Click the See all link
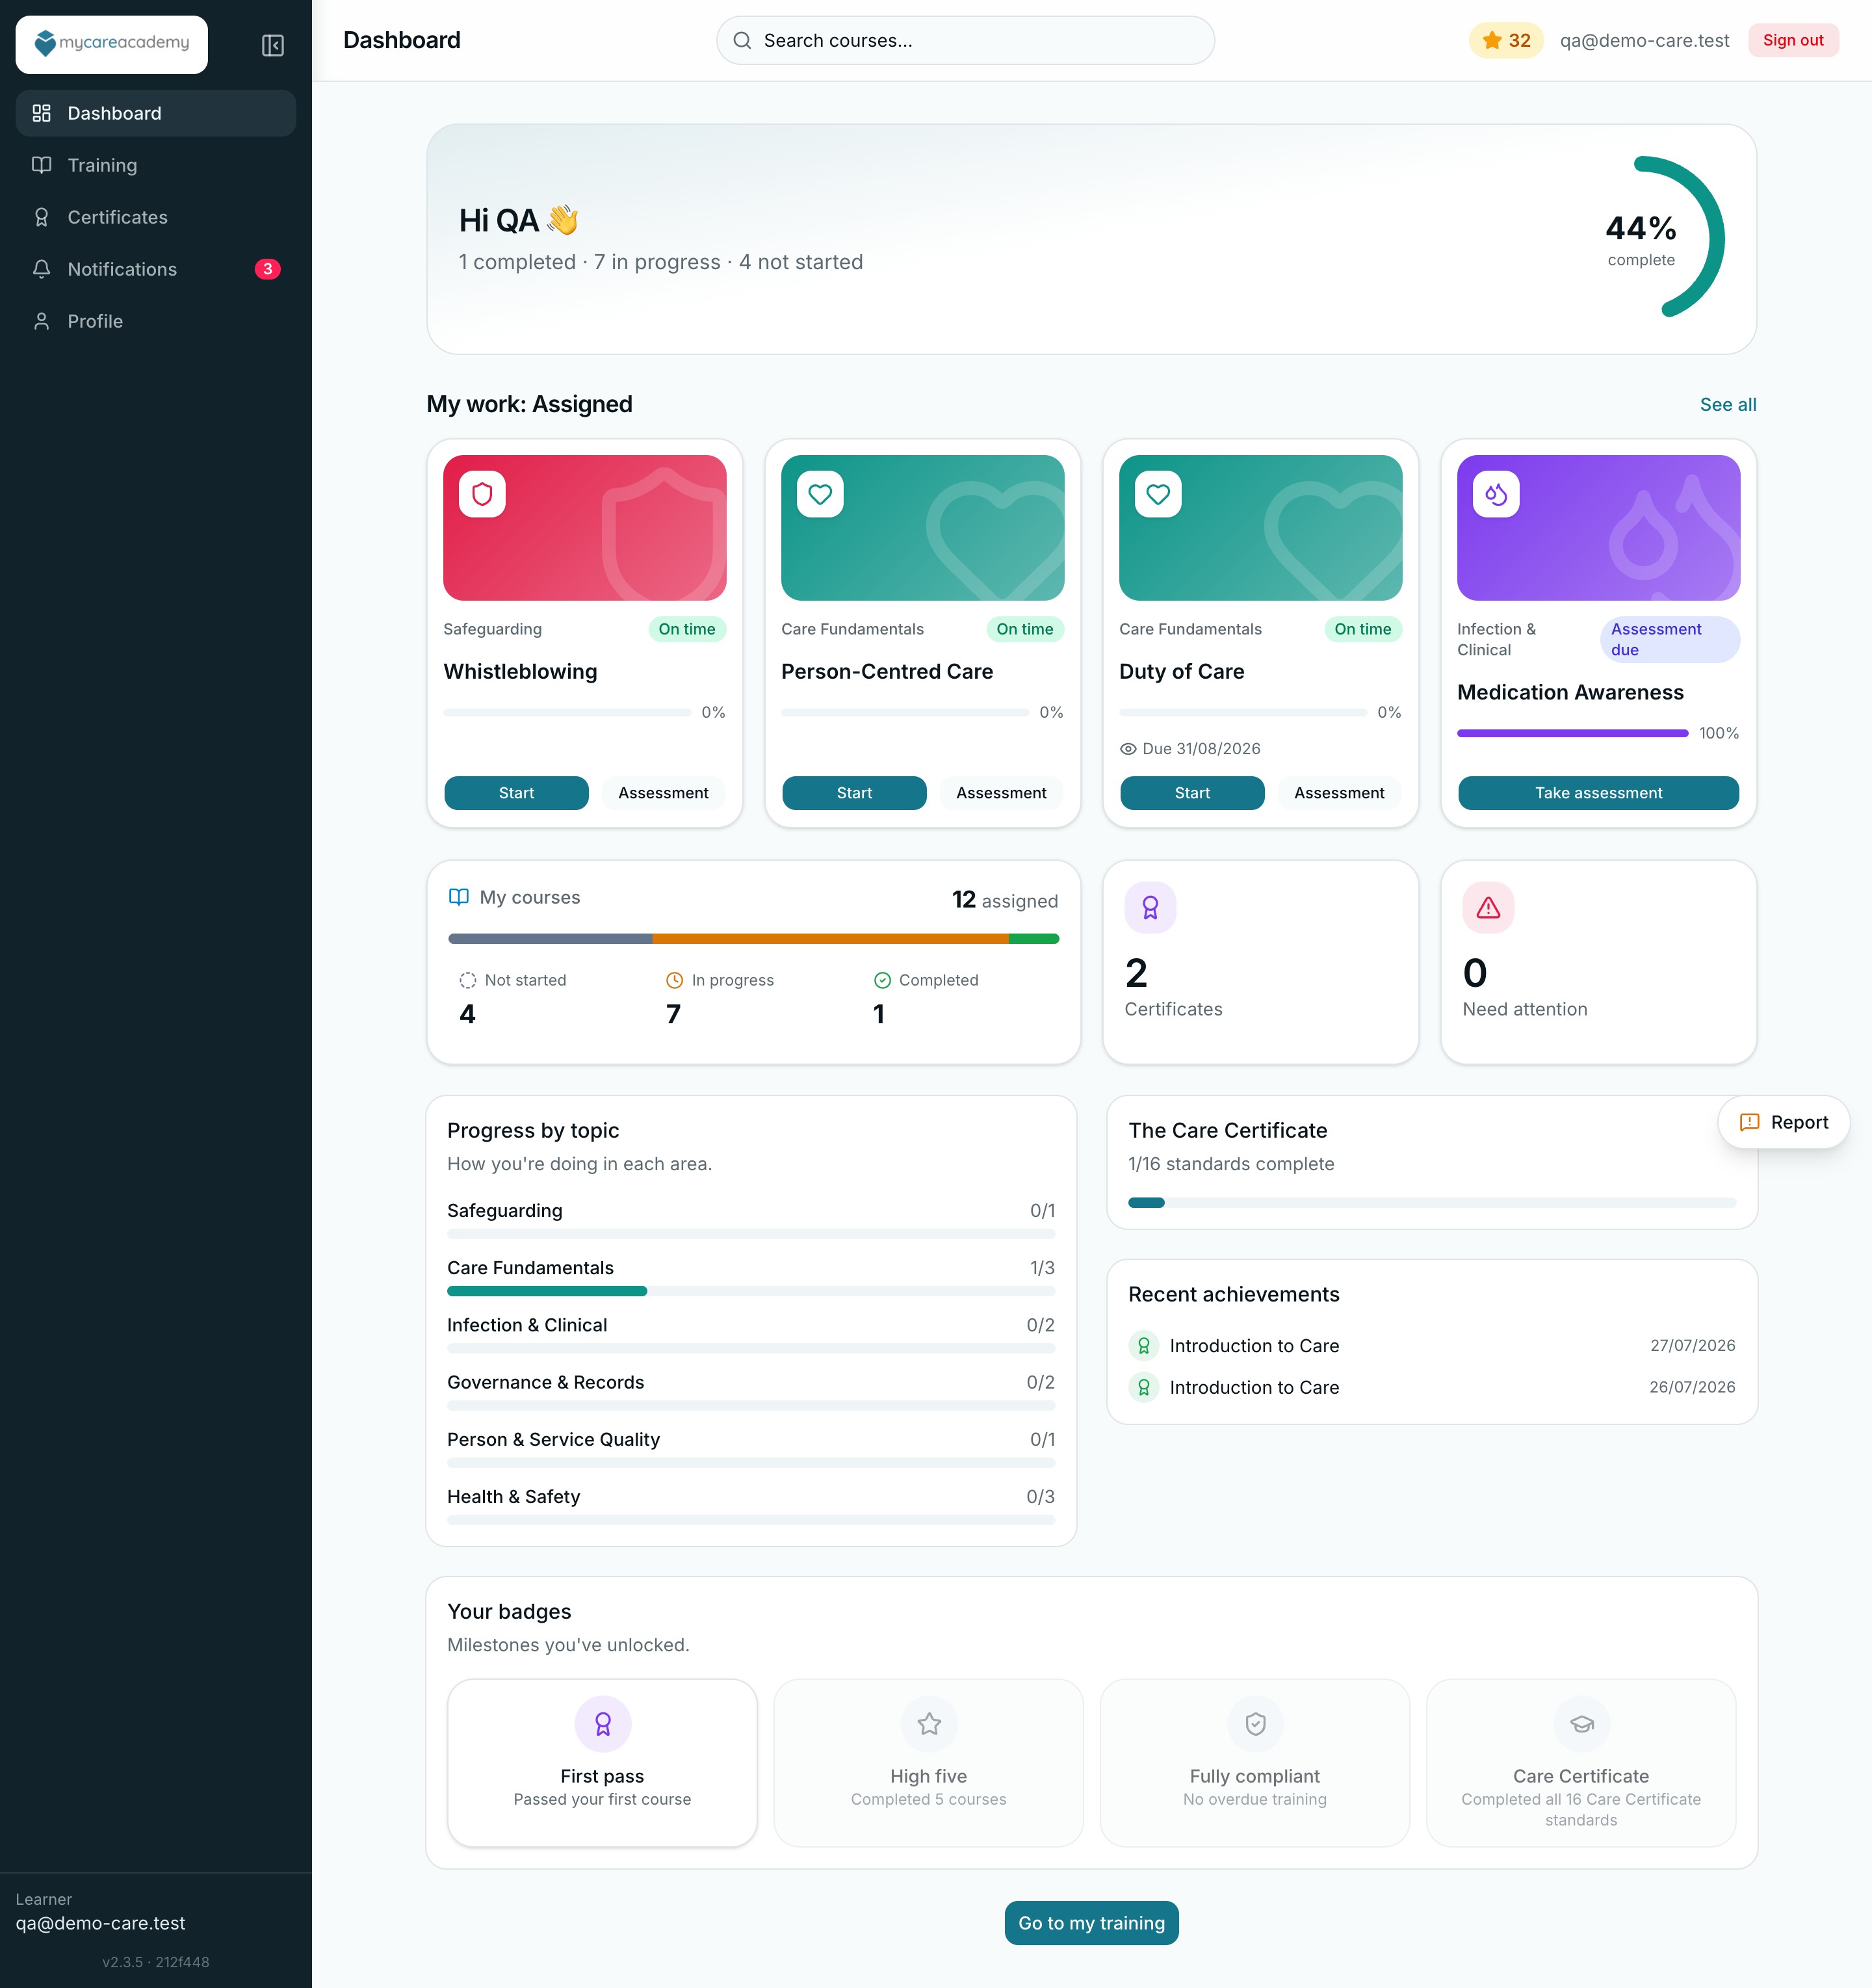The height and width of the screenshot is (1988, 1872). coord(1727,404)
